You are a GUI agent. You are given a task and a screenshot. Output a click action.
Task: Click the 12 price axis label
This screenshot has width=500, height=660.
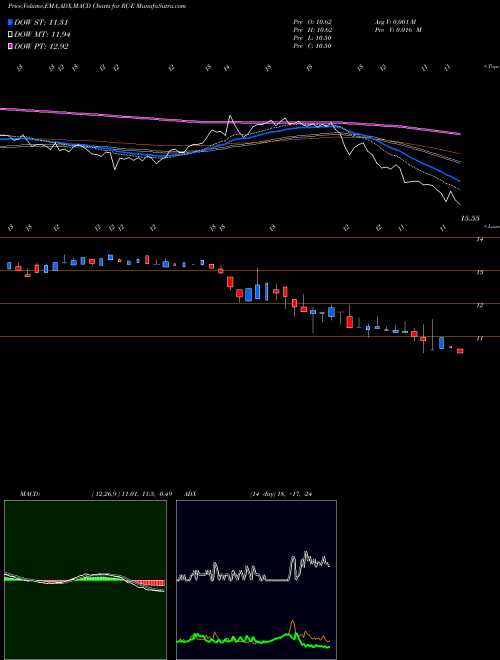(479, 305)
